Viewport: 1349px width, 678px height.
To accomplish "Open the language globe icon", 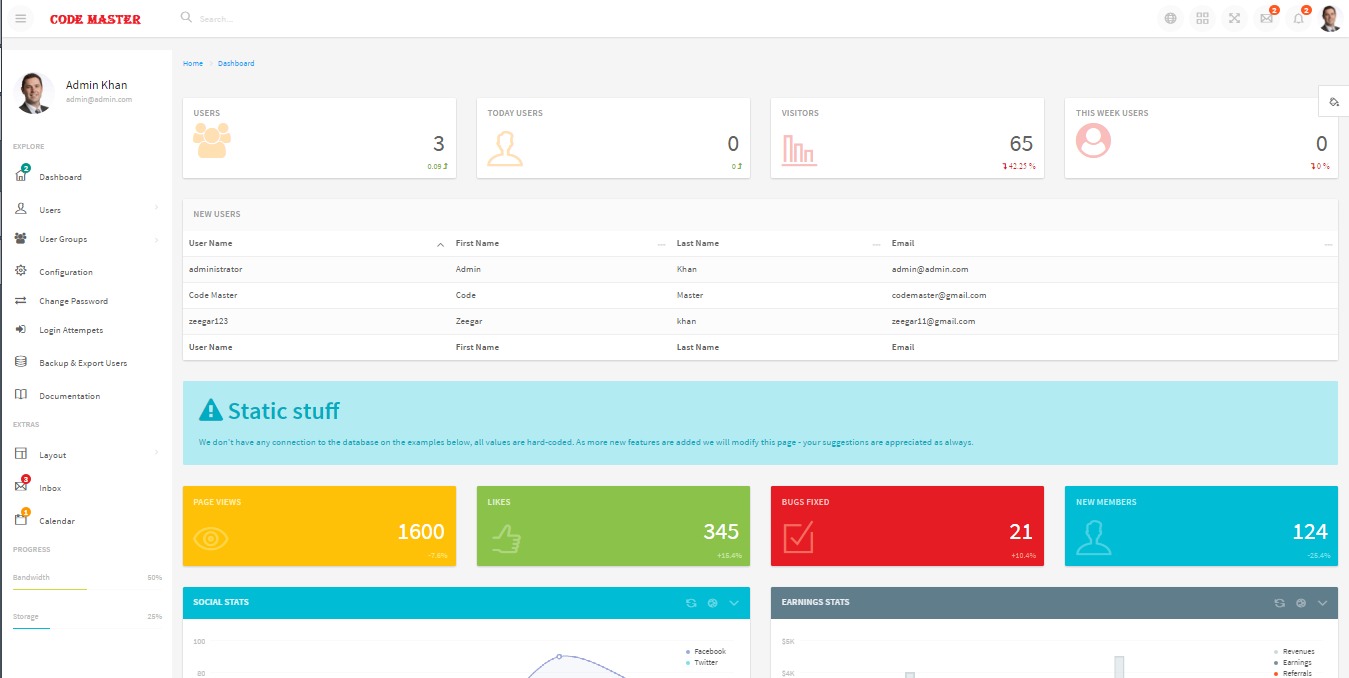I will [1169, 18].
